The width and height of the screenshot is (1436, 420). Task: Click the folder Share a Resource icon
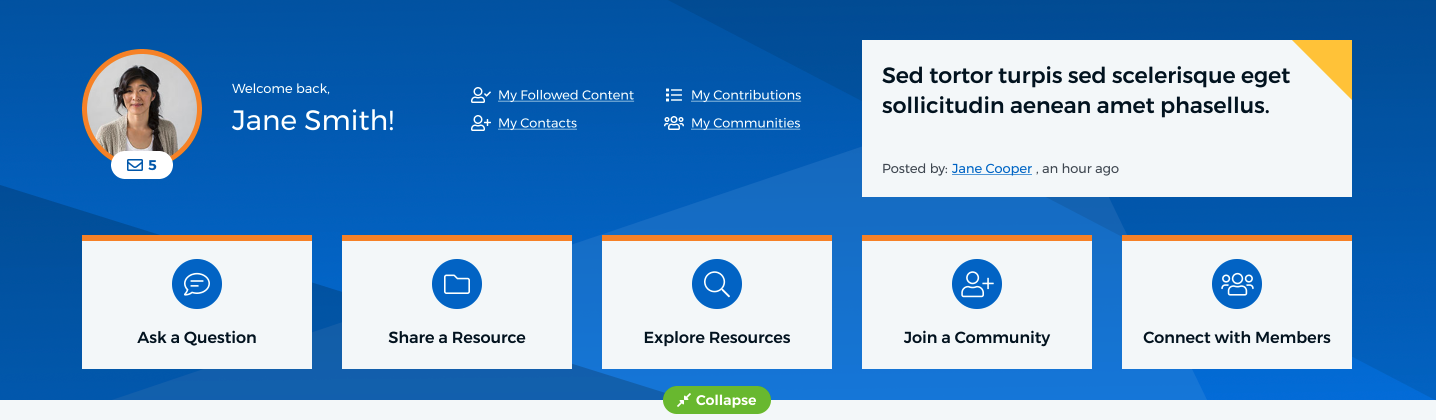tap(457, 284)
